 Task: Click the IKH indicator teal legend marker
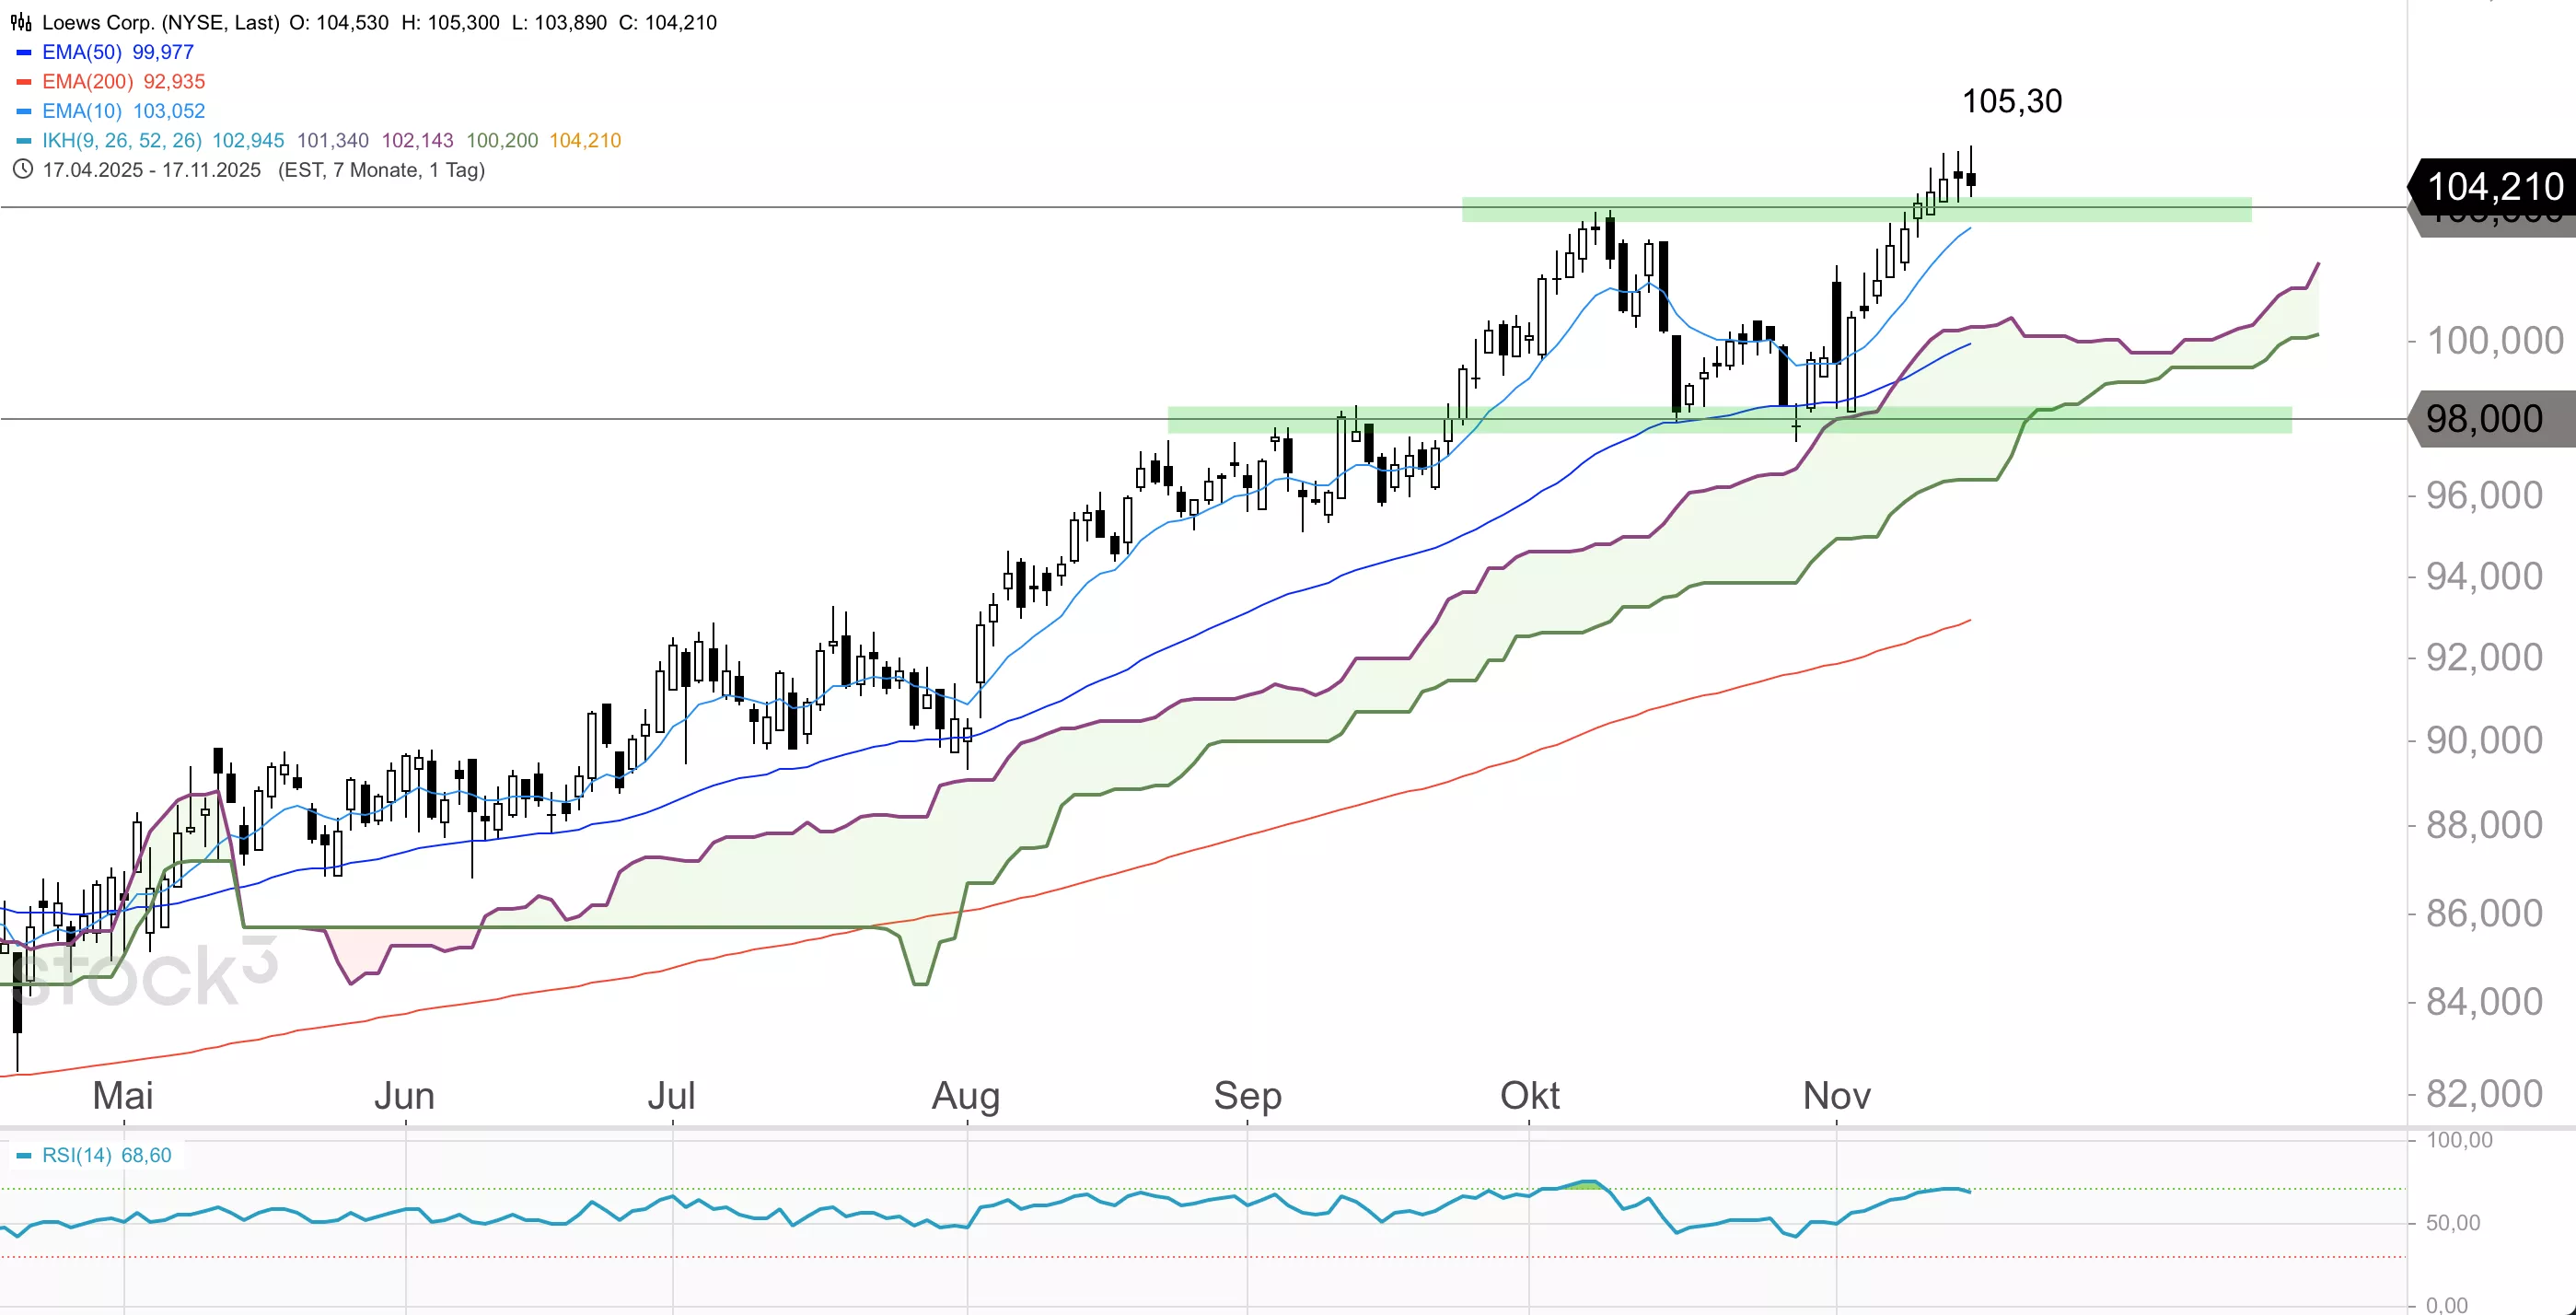pyautogui.click(x=24, y=141)
